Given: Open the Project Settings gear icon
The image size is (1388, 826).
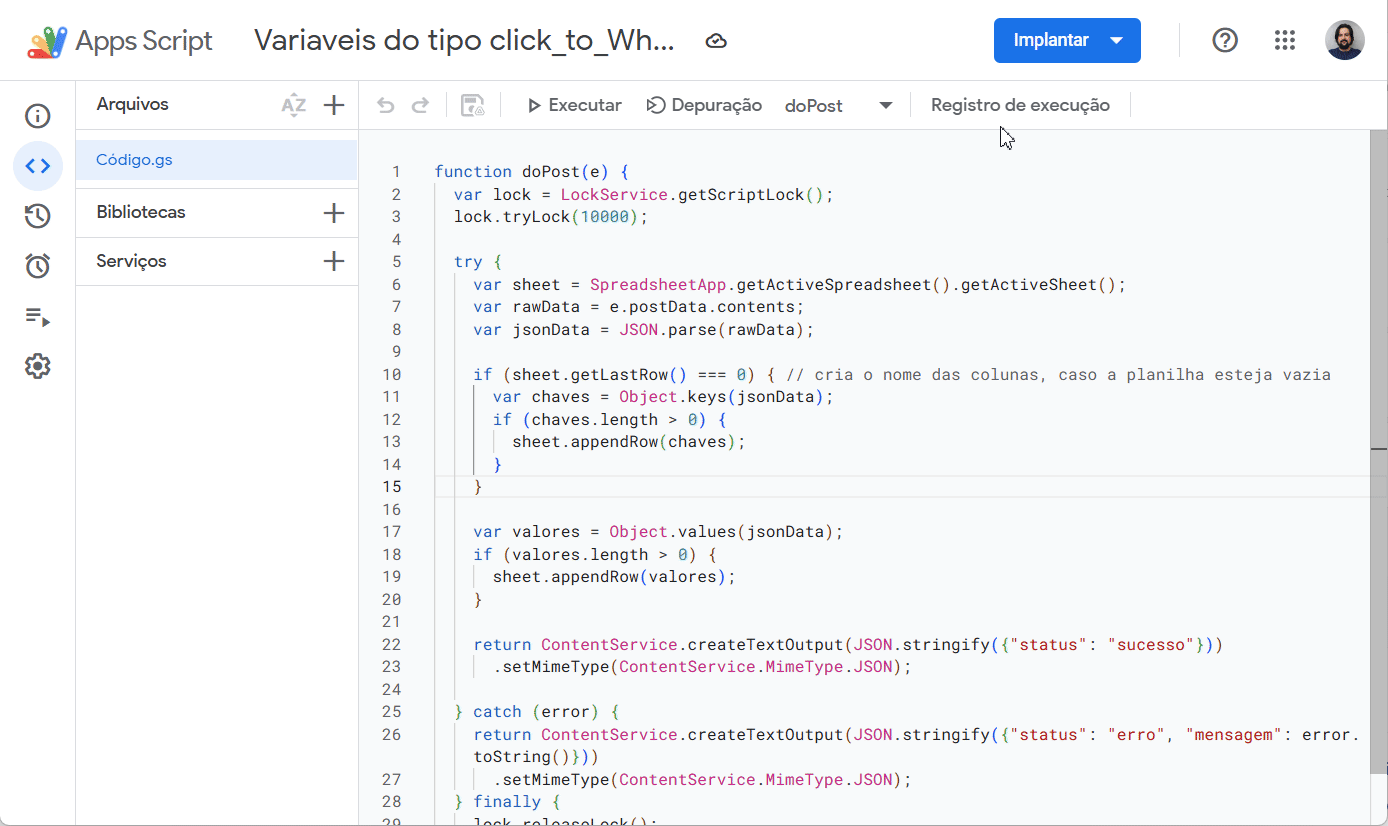Looking at the screenshot, I should 38,367.
